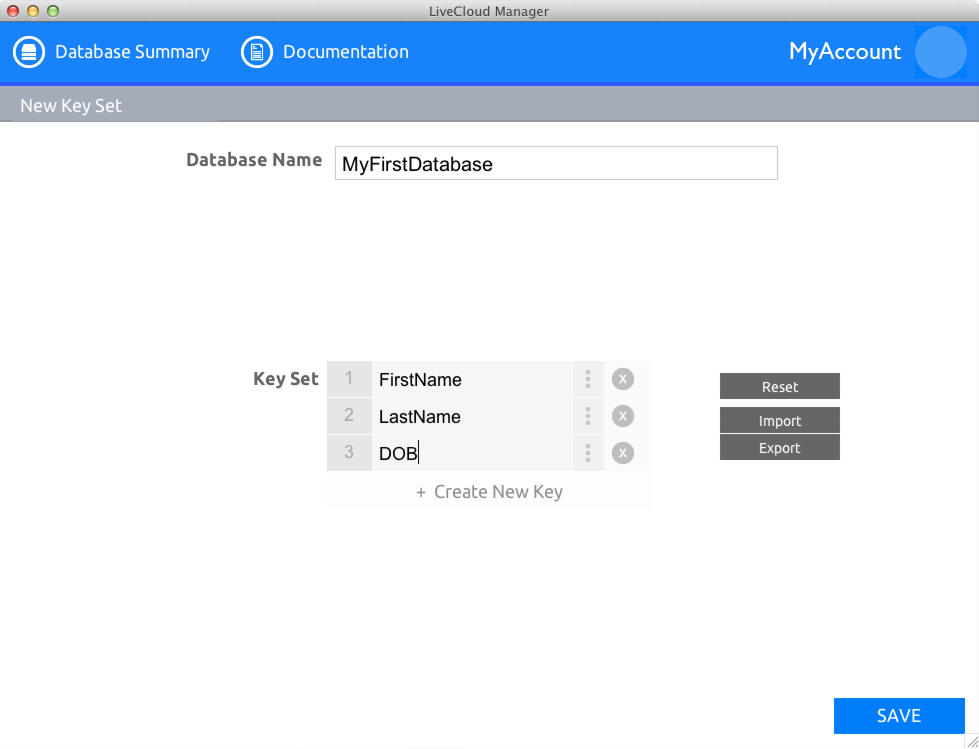This screenshot has height=749, width=979.
Task: Open the Database Summary menu item
Action: click(x=132, y=52)
